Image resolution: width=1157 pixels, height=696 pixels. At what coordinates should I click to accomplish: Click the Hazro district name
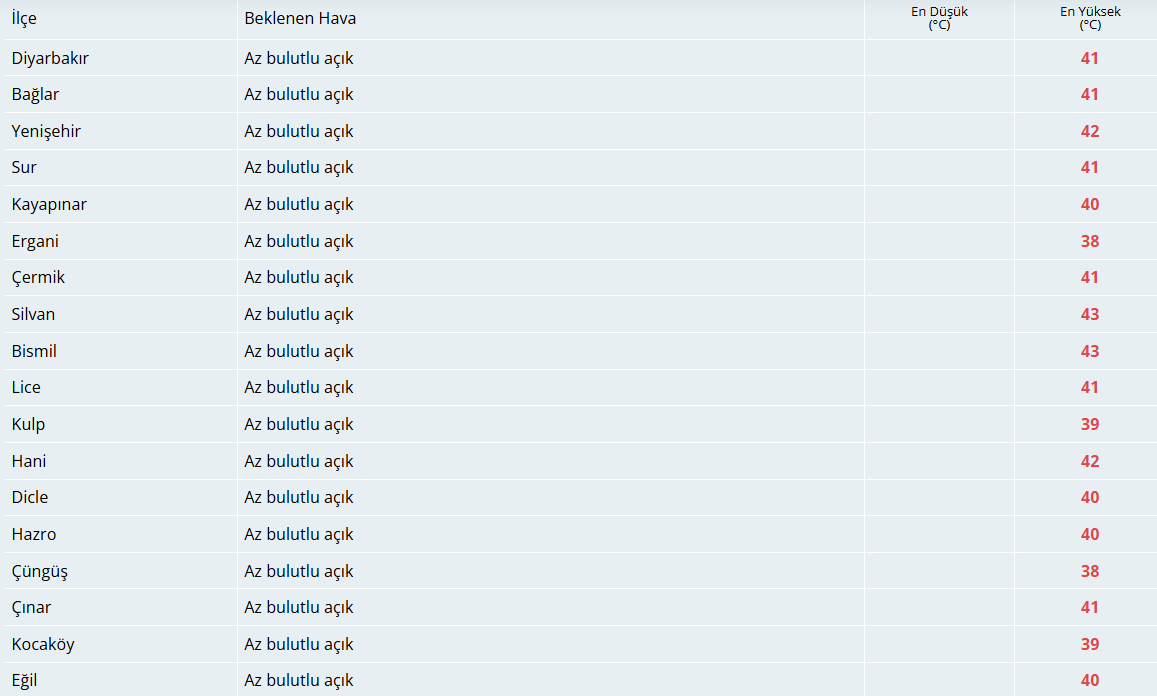pos(34,534)
